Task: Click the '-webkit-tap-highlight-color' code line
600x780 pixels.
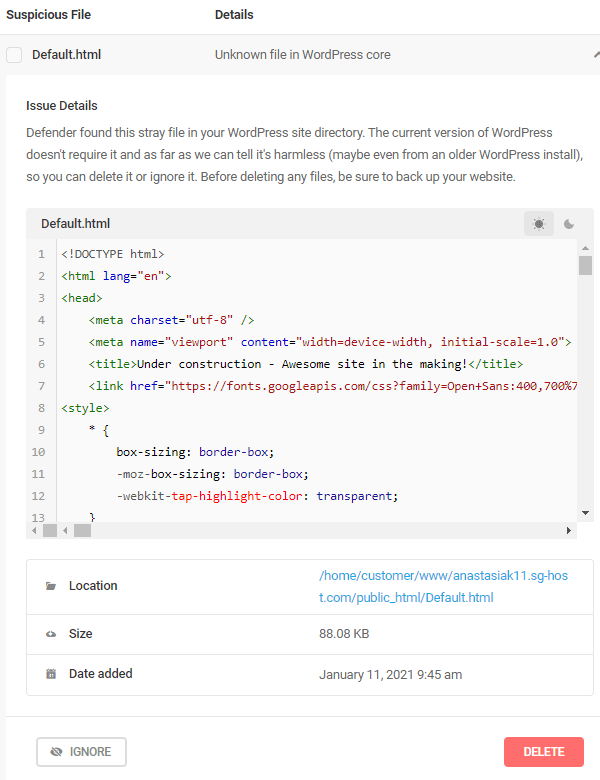Action: click(257, 496)
